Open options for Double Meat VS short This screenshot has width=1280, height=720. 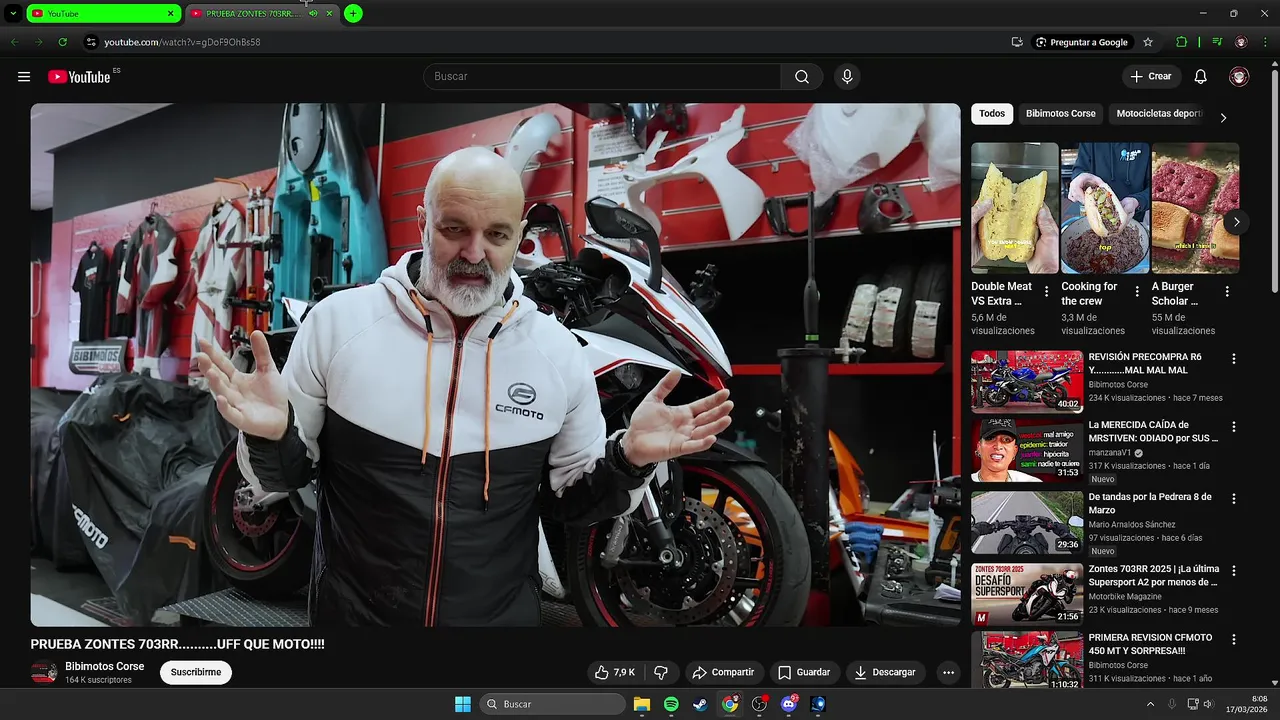pyautogui.click(x=1047, y=292)
